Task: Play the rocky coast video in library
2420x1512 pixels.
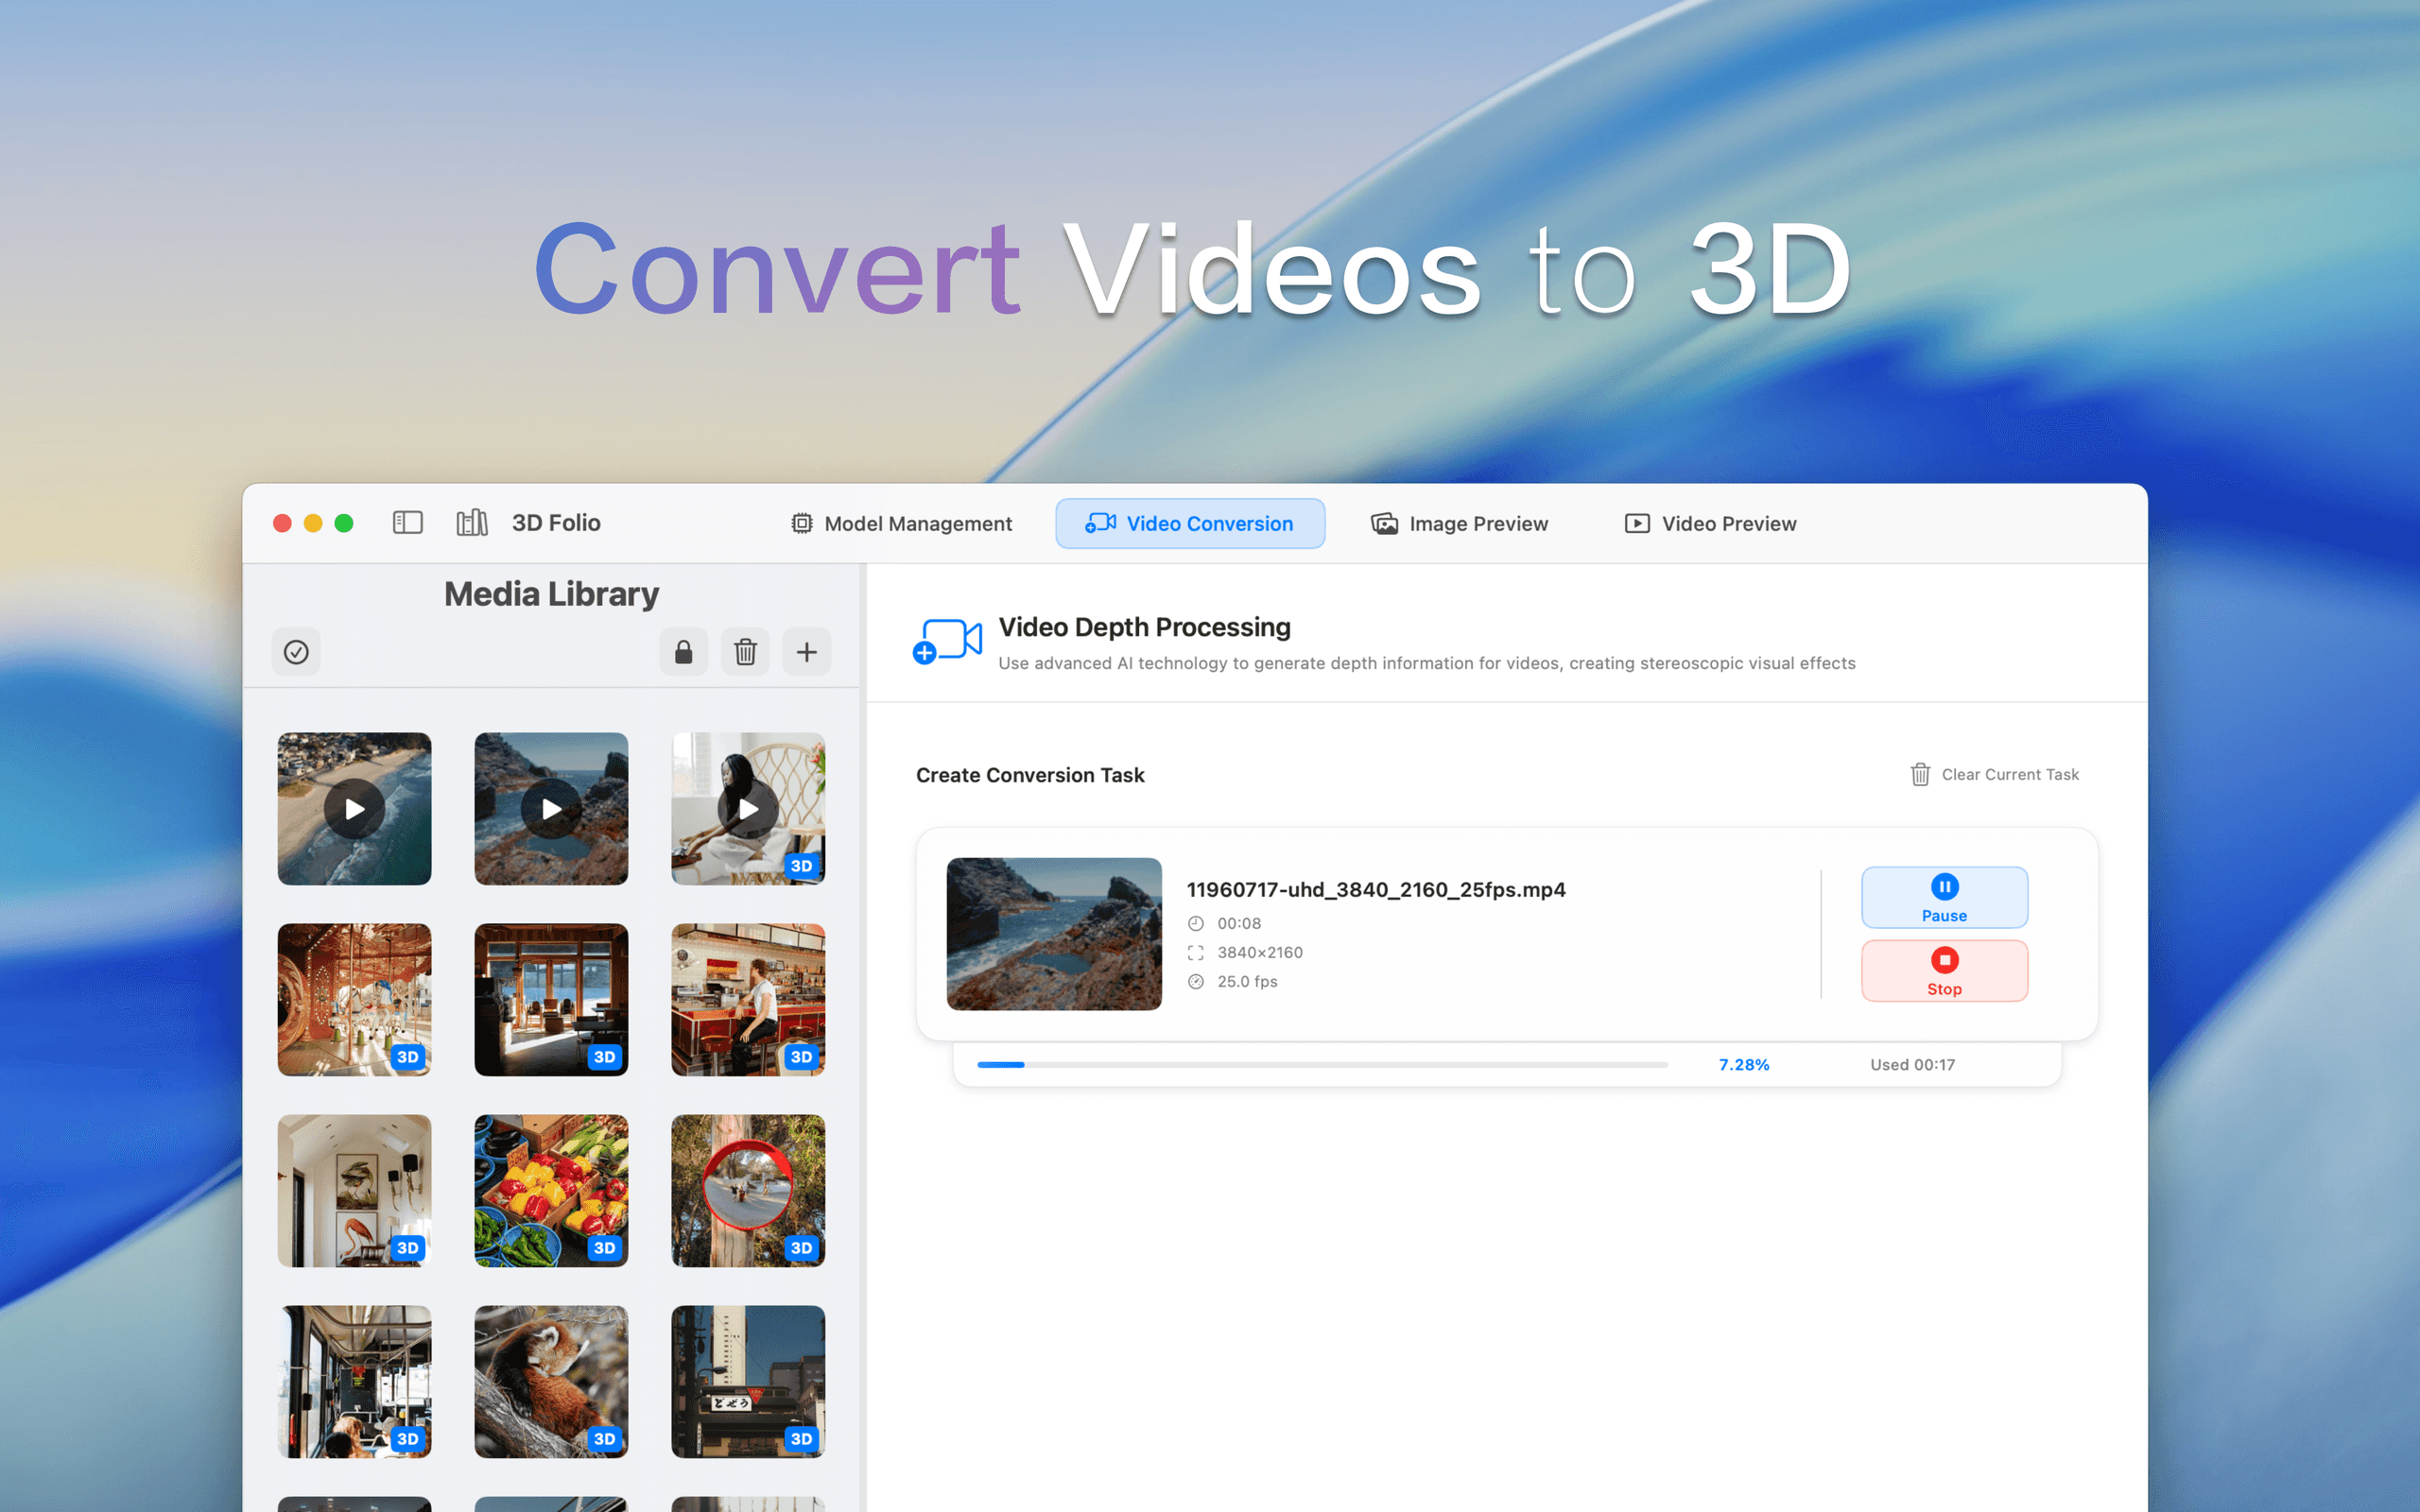Action: [551, 809]
